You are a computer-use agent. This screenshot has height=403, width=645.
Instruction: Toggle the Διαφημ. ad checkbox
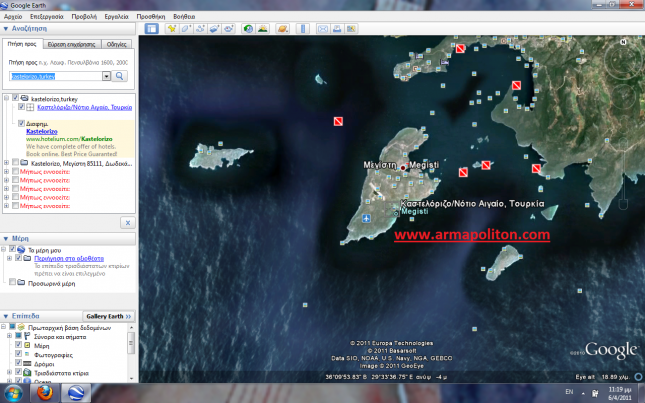point(21,123)
